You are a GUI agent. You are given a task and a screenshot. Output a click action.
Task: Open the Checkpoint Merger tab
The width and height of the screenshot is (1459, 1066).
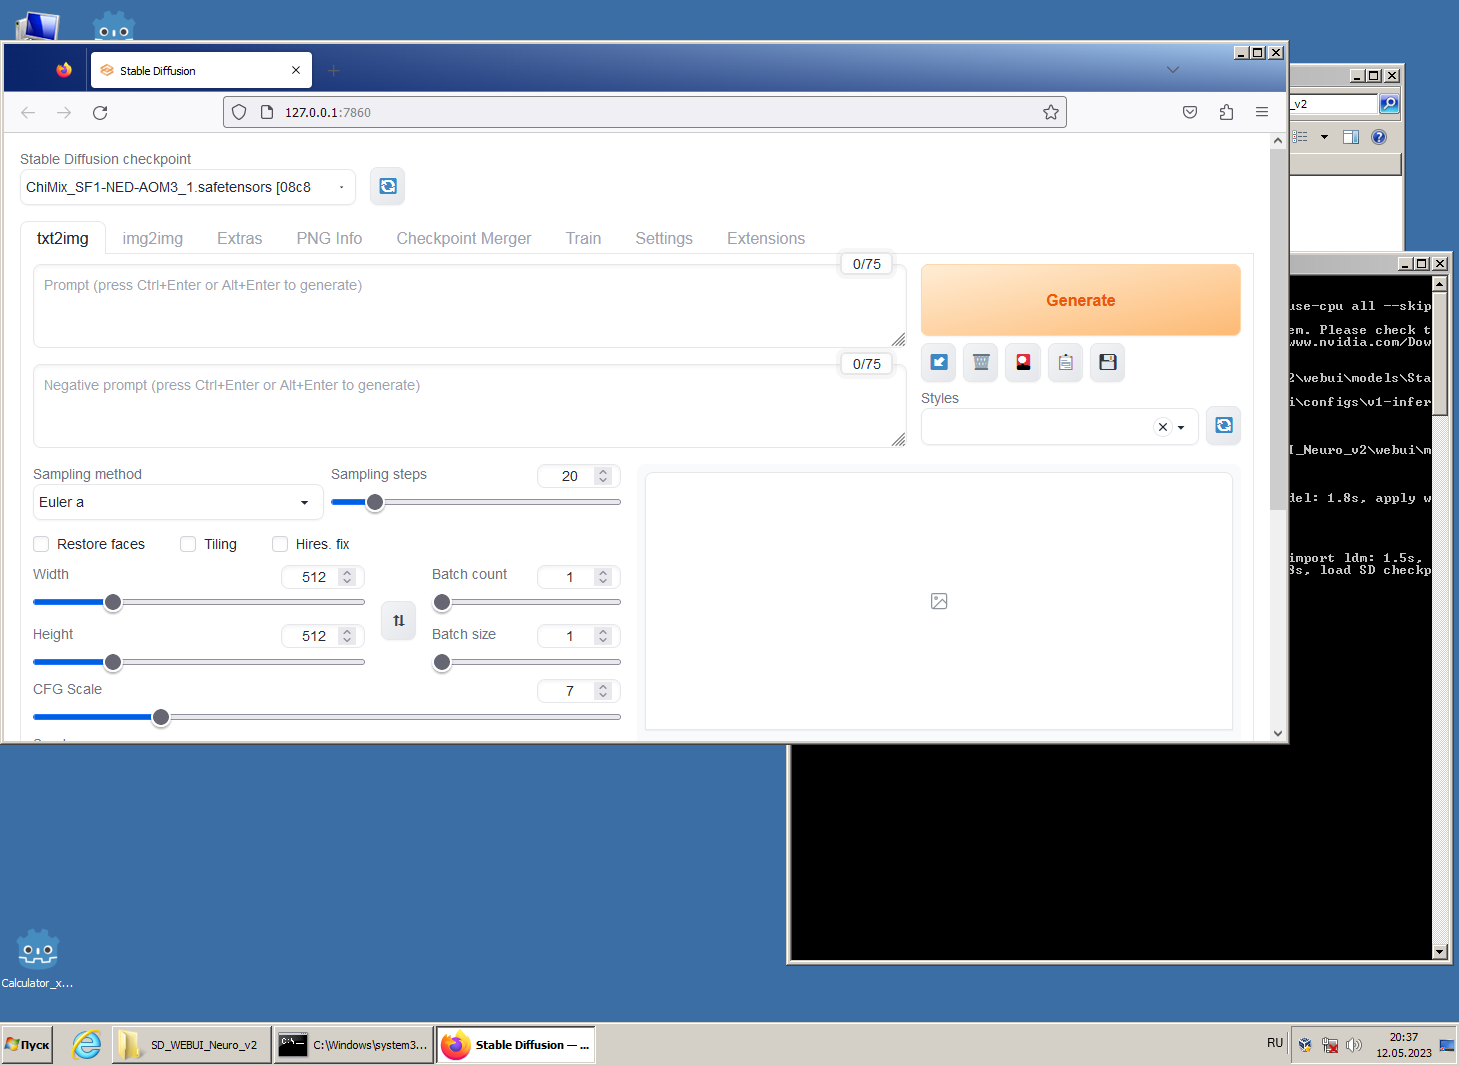(x=464, y=238)
